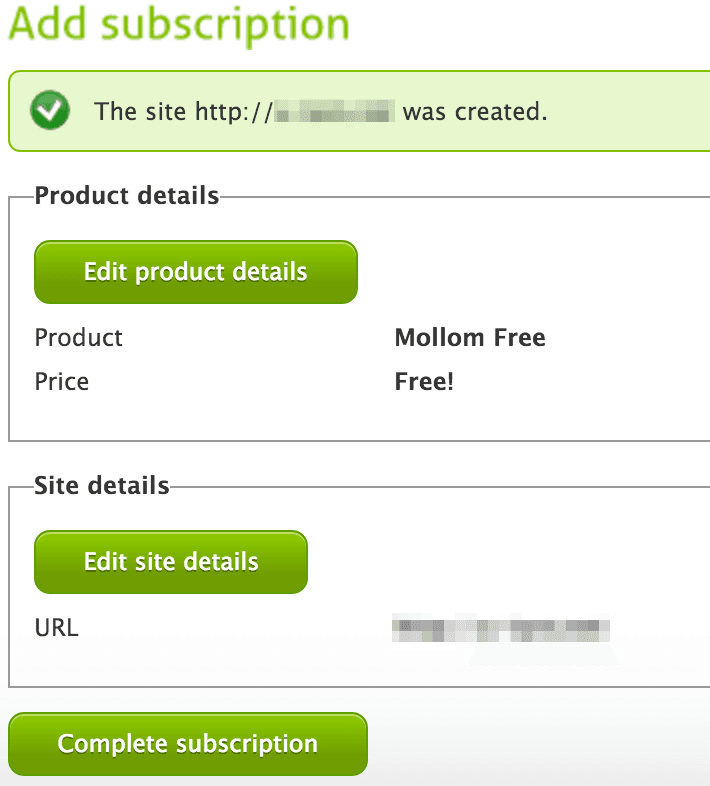Select the Site details section legend

(x=102, y=486)
